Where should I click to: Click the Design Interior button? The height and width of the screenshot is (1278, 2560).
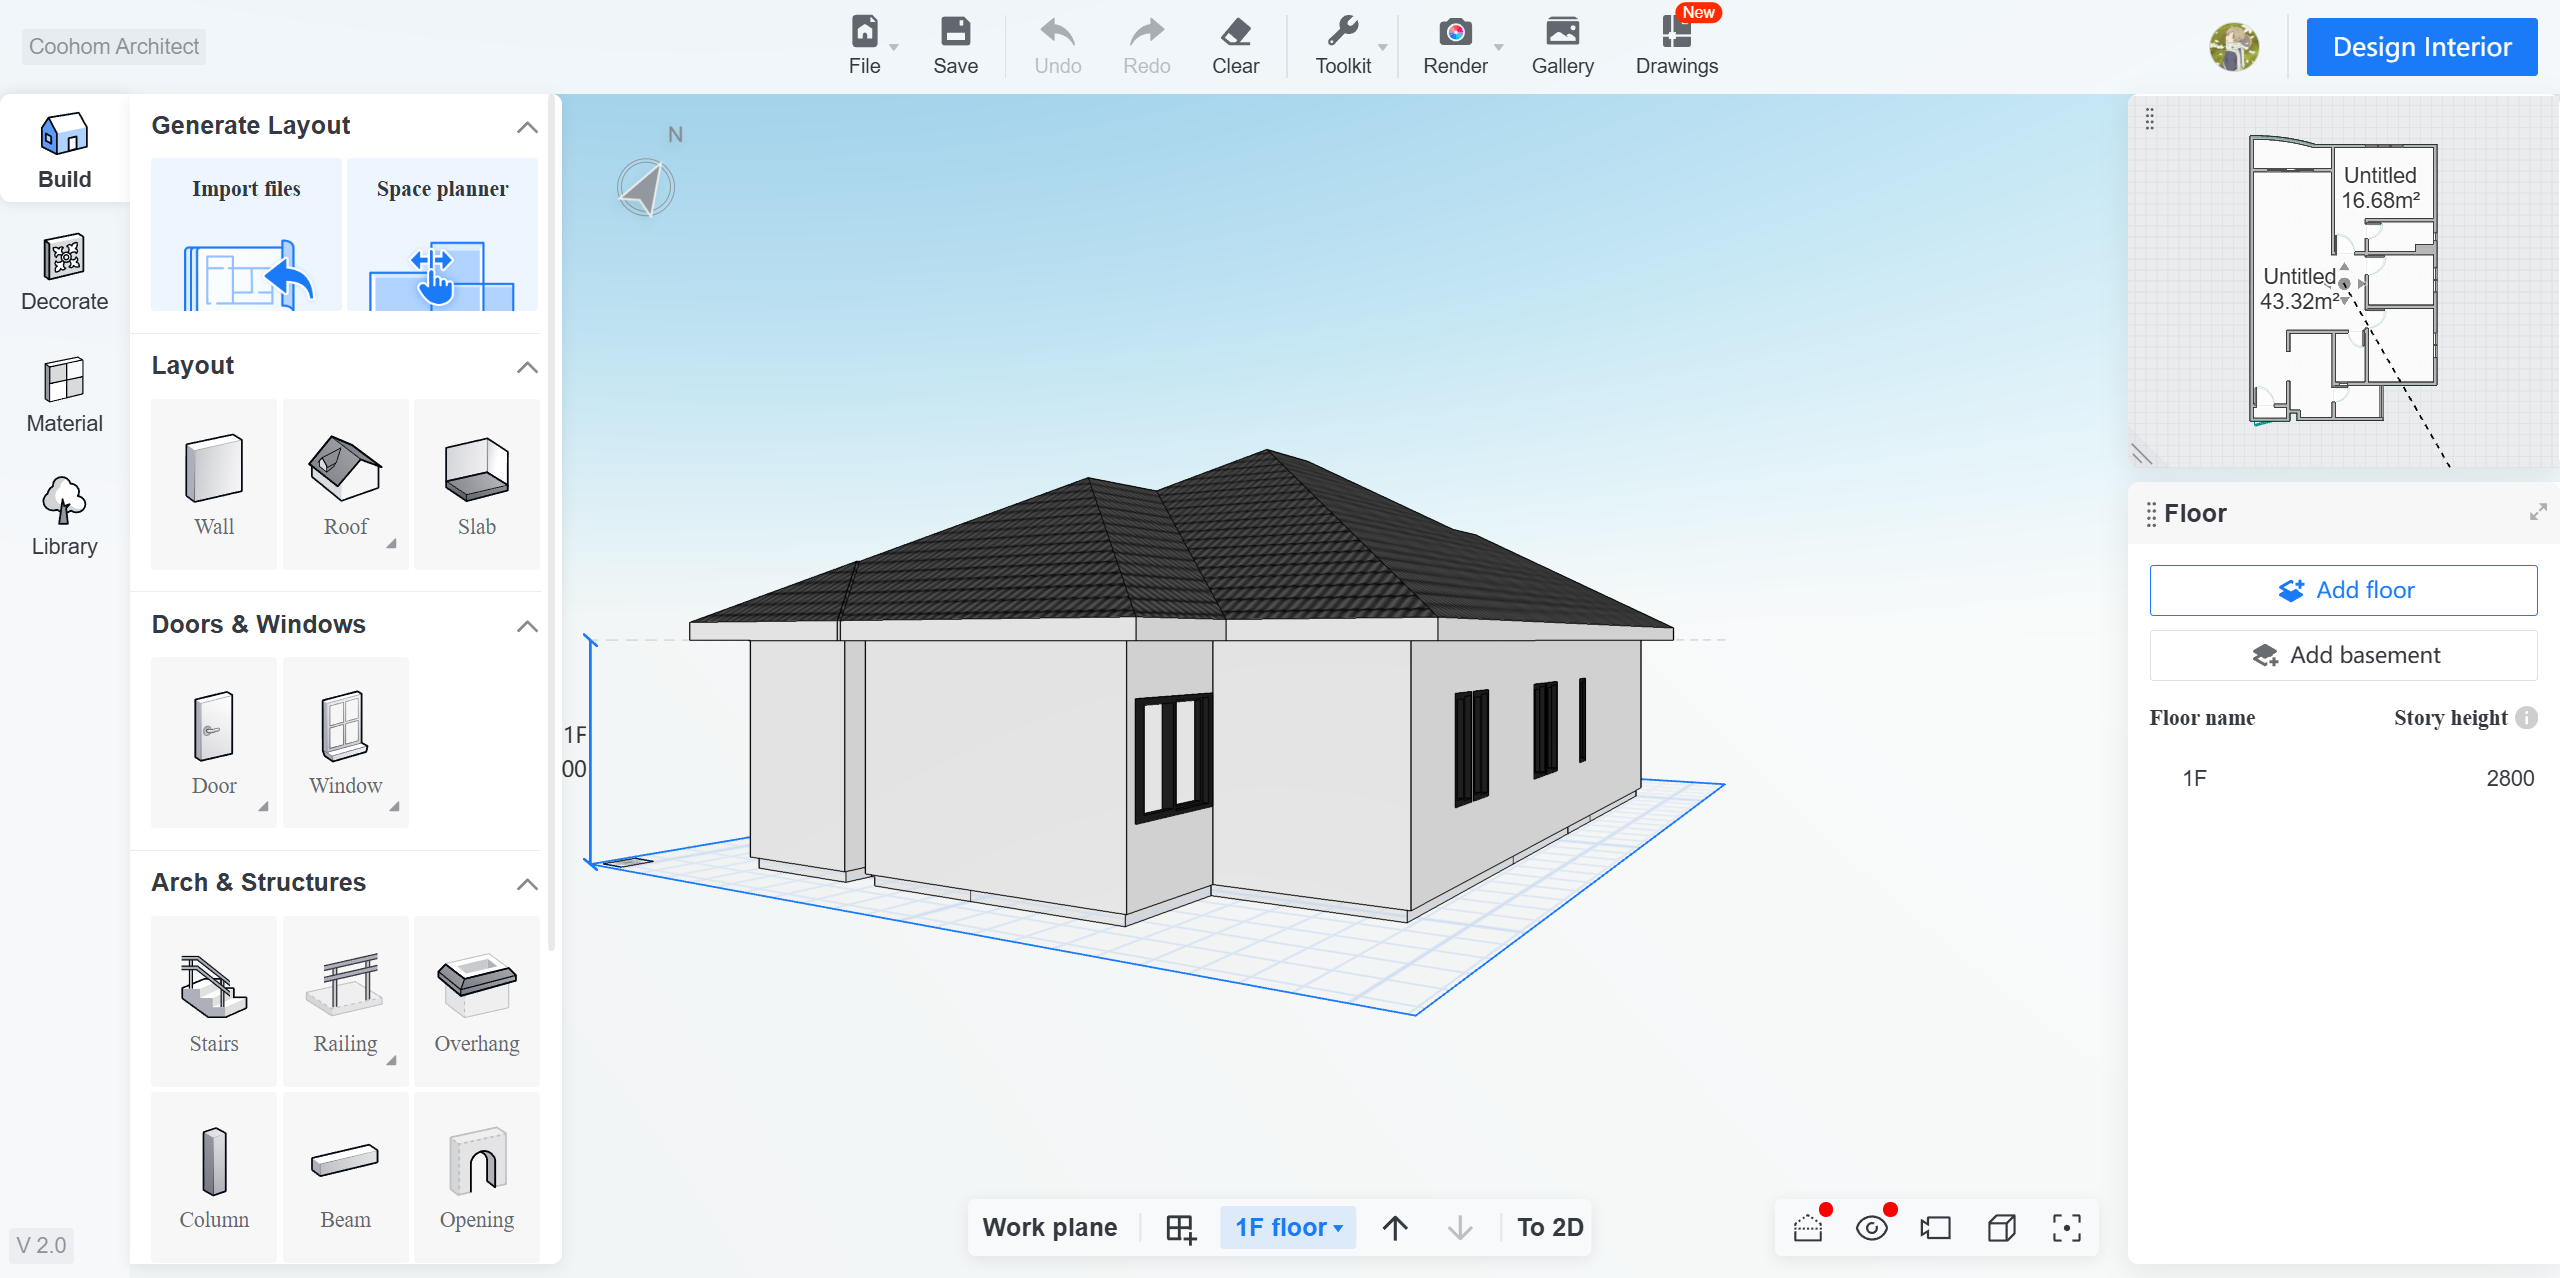2421,46
